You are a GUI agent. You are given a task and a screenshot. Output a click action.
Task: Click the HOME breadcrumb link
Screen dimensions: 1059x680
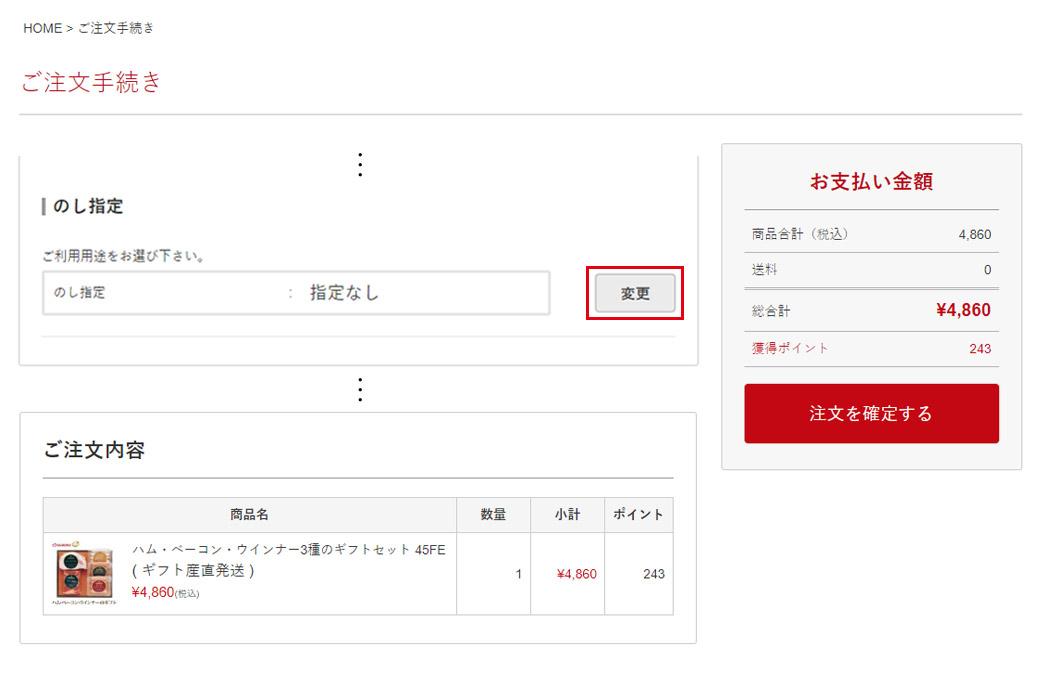point(42,28)
